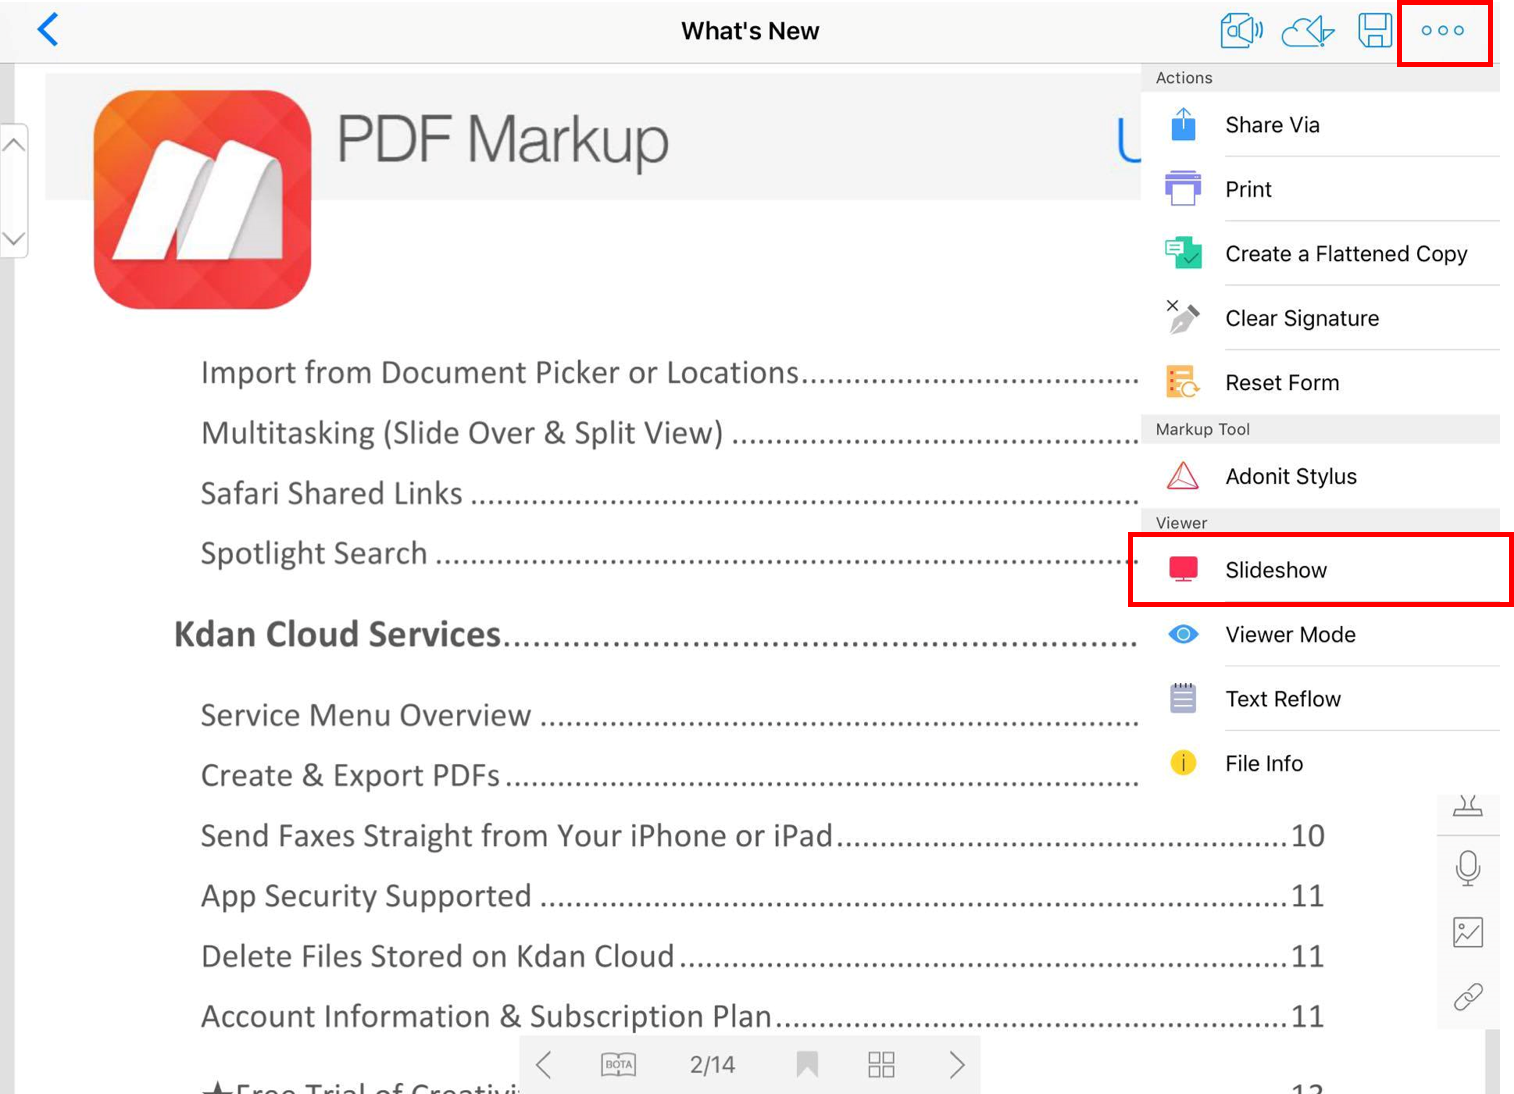The image size is (1514, 1094).
Task: Go back with the blue back arrow
Action: point(48,29)
